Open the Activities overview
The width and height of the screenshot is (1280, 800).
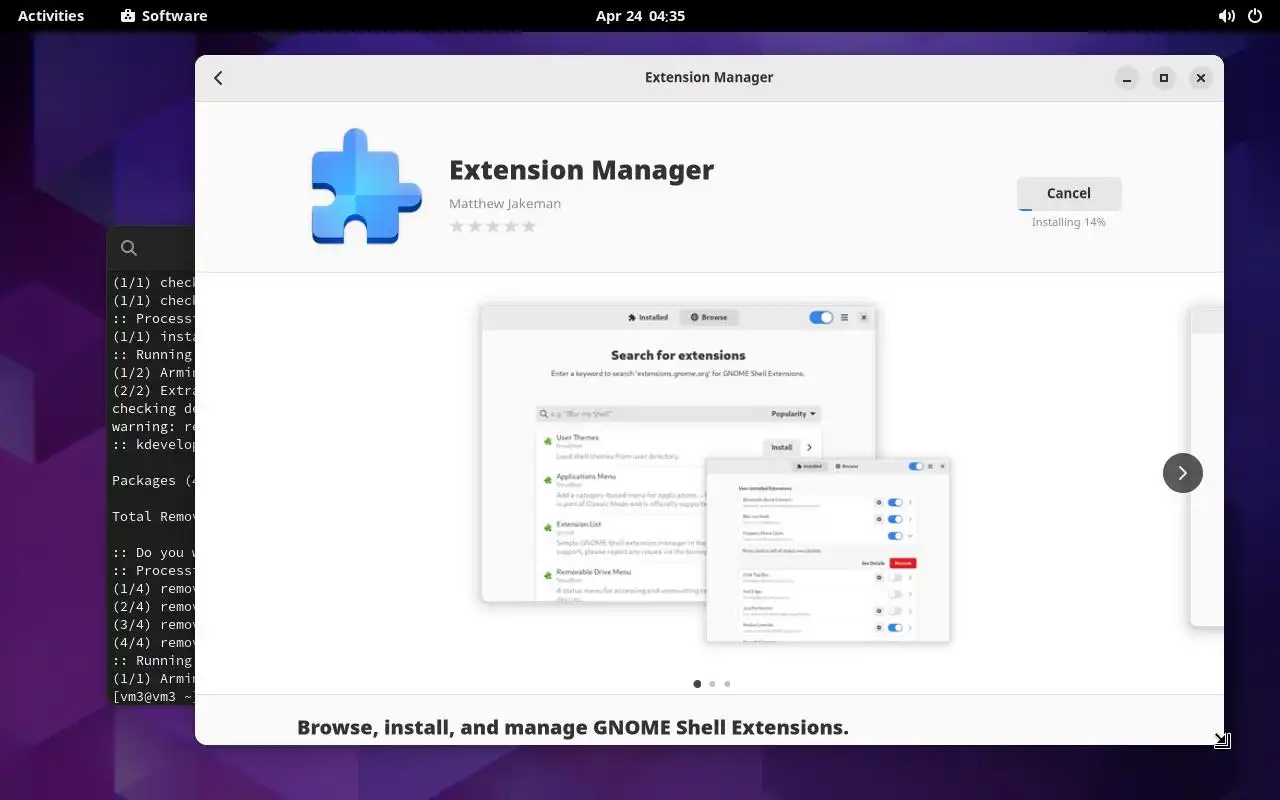(51, 16)
